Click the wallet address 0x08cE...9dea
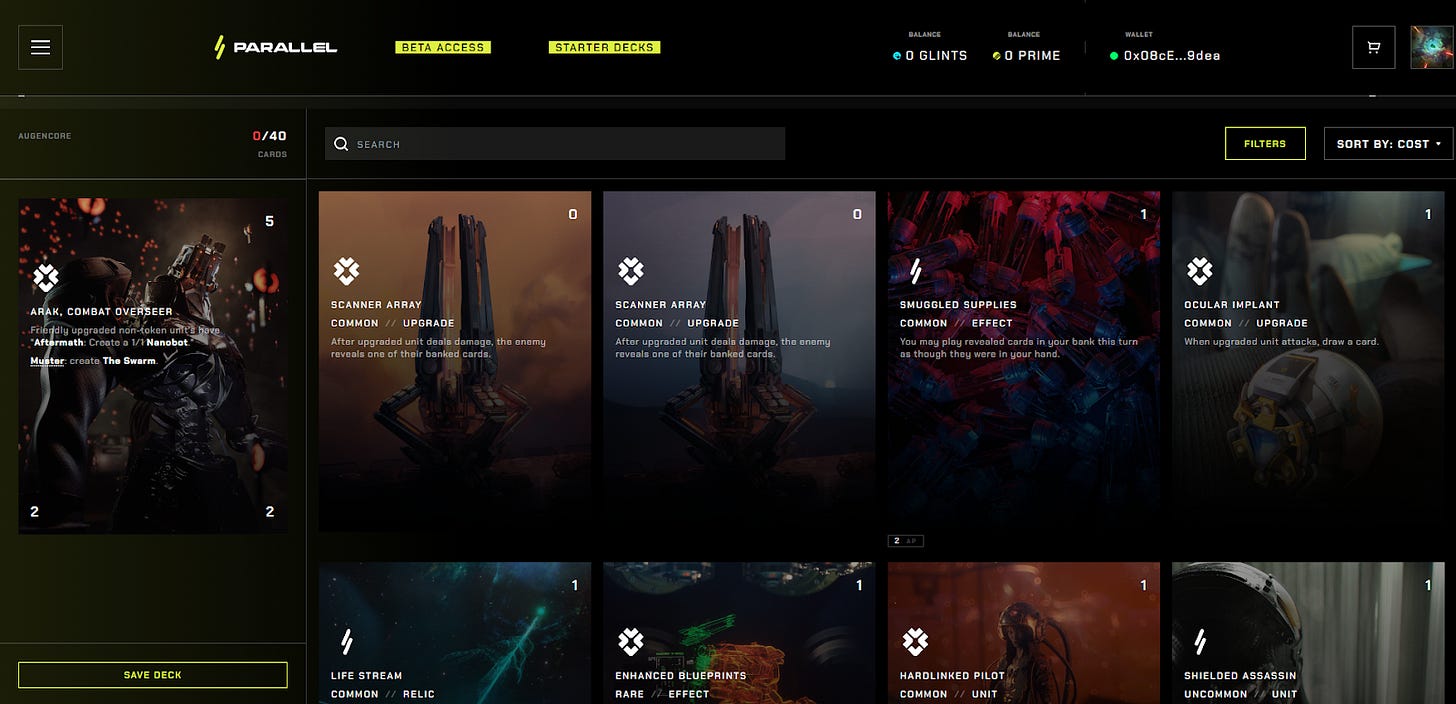 click(x=1172, y=56)
